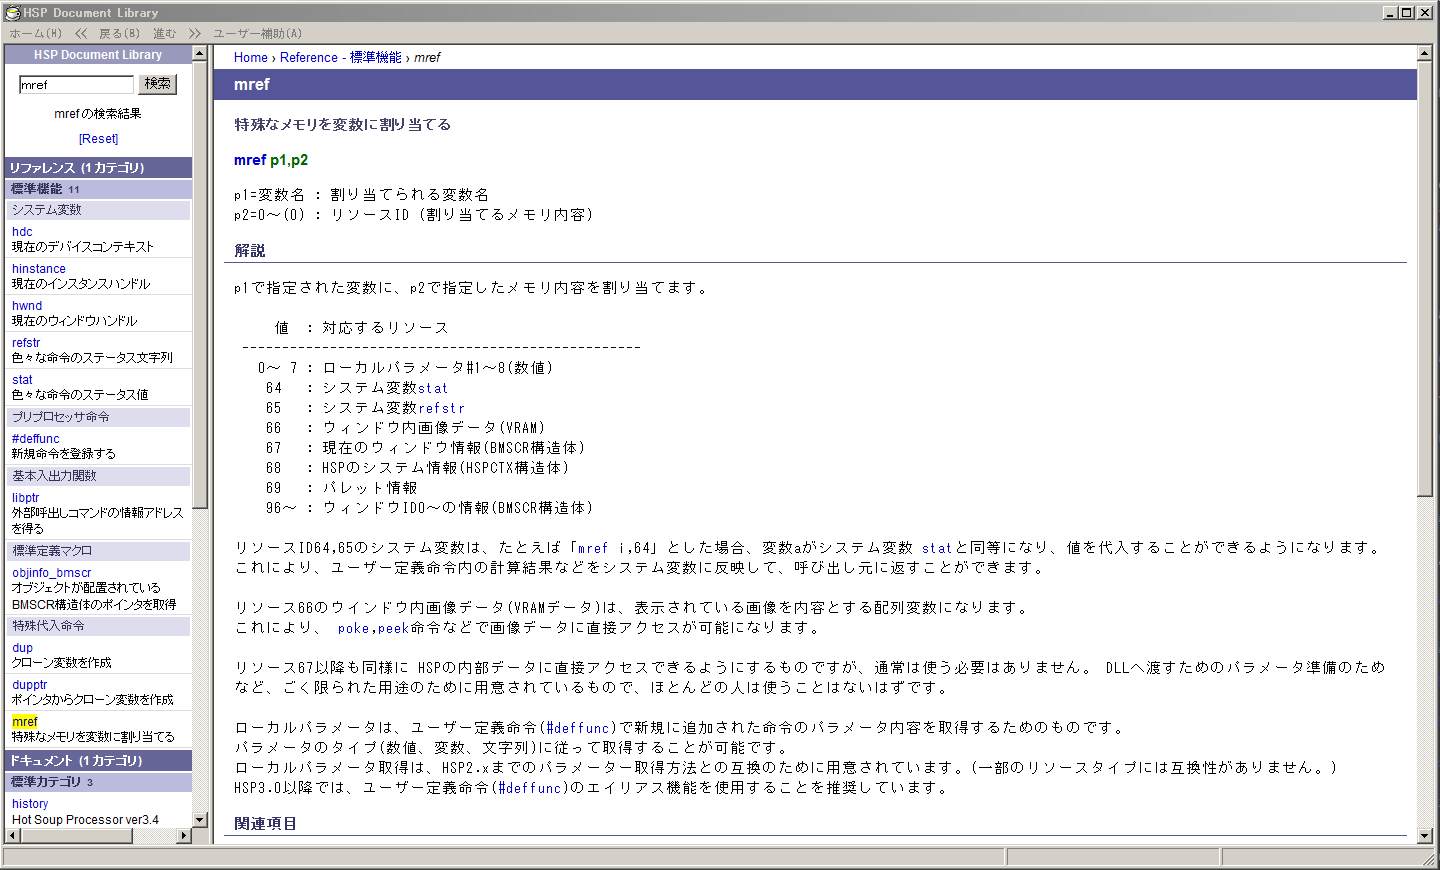Viewport: 1440px width, 870px height.
Task: Click the main content scroll up arrow
Action: pyautogui.click(x=1425, y=53)
